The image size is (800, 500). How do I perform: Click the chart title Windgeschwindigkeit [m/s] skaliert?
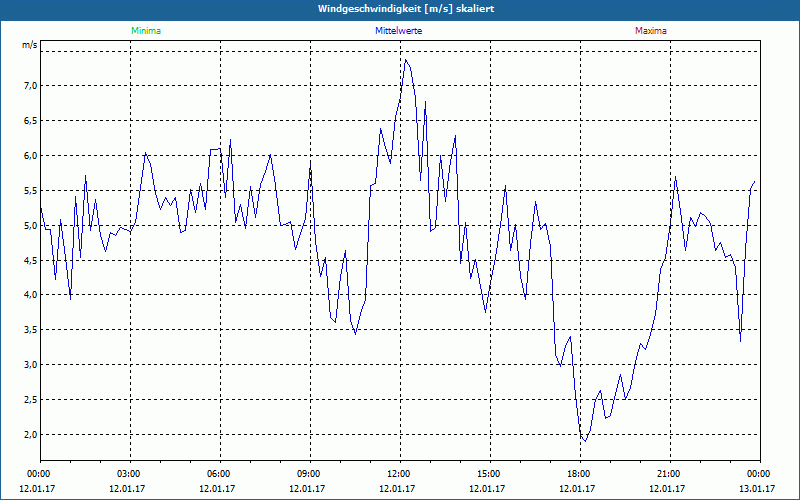point(406,9)
